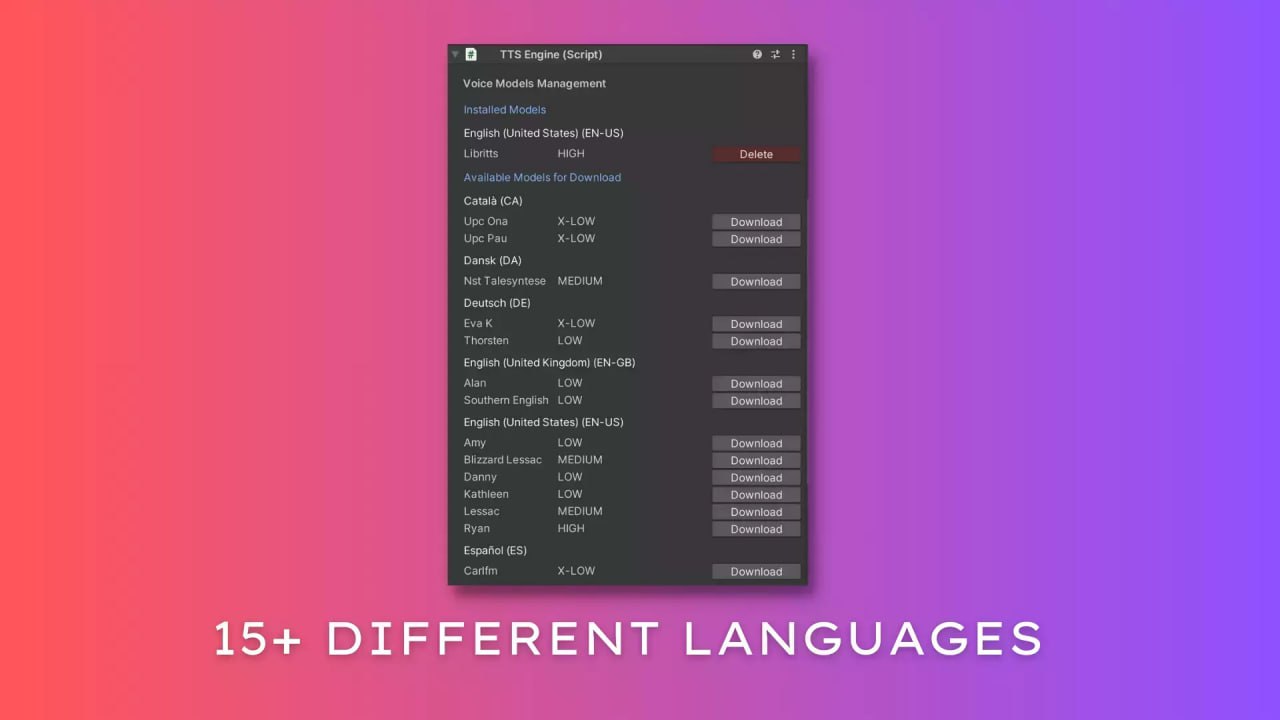
Task: Download the Amy US English voice
Action: [x=755, y=443]
